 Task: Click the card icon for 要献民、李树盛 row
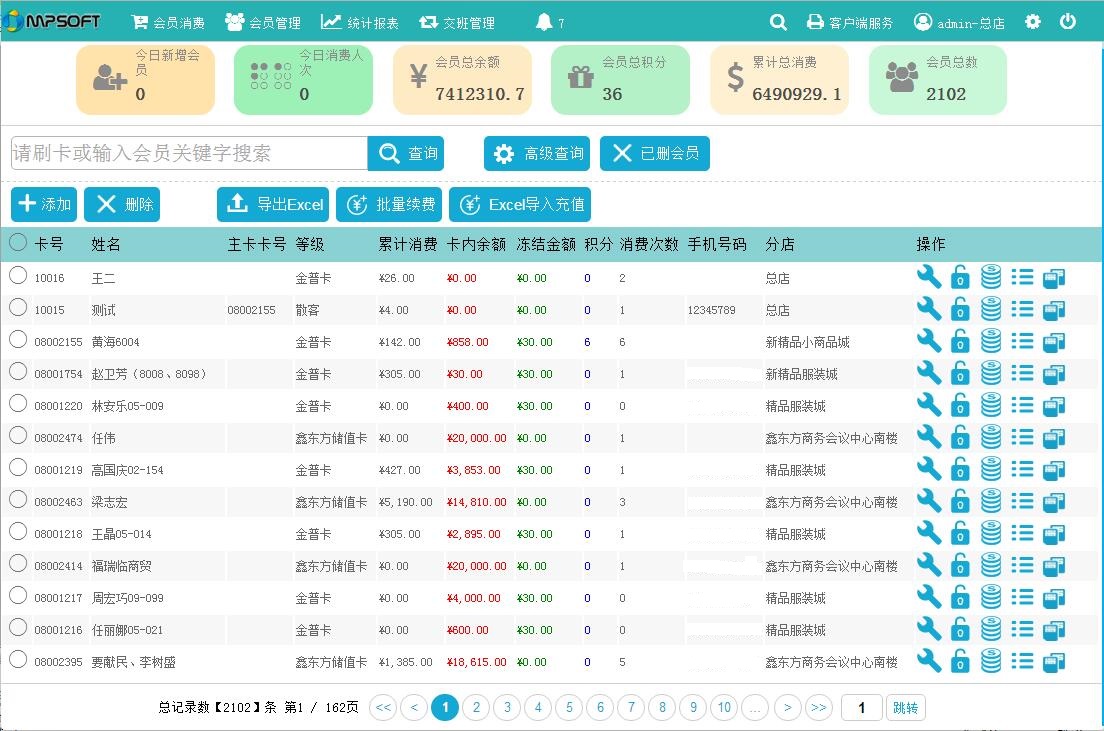[1054, 661]
